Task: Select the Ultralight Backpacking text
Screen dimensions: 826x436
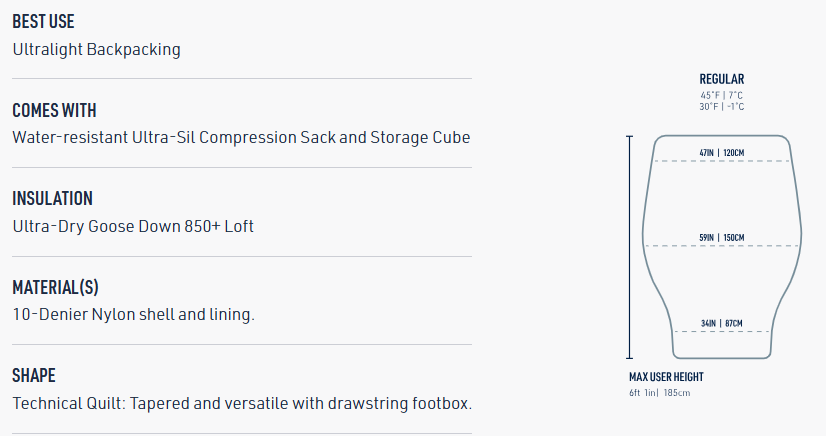Action: click(x=97, y=49)
